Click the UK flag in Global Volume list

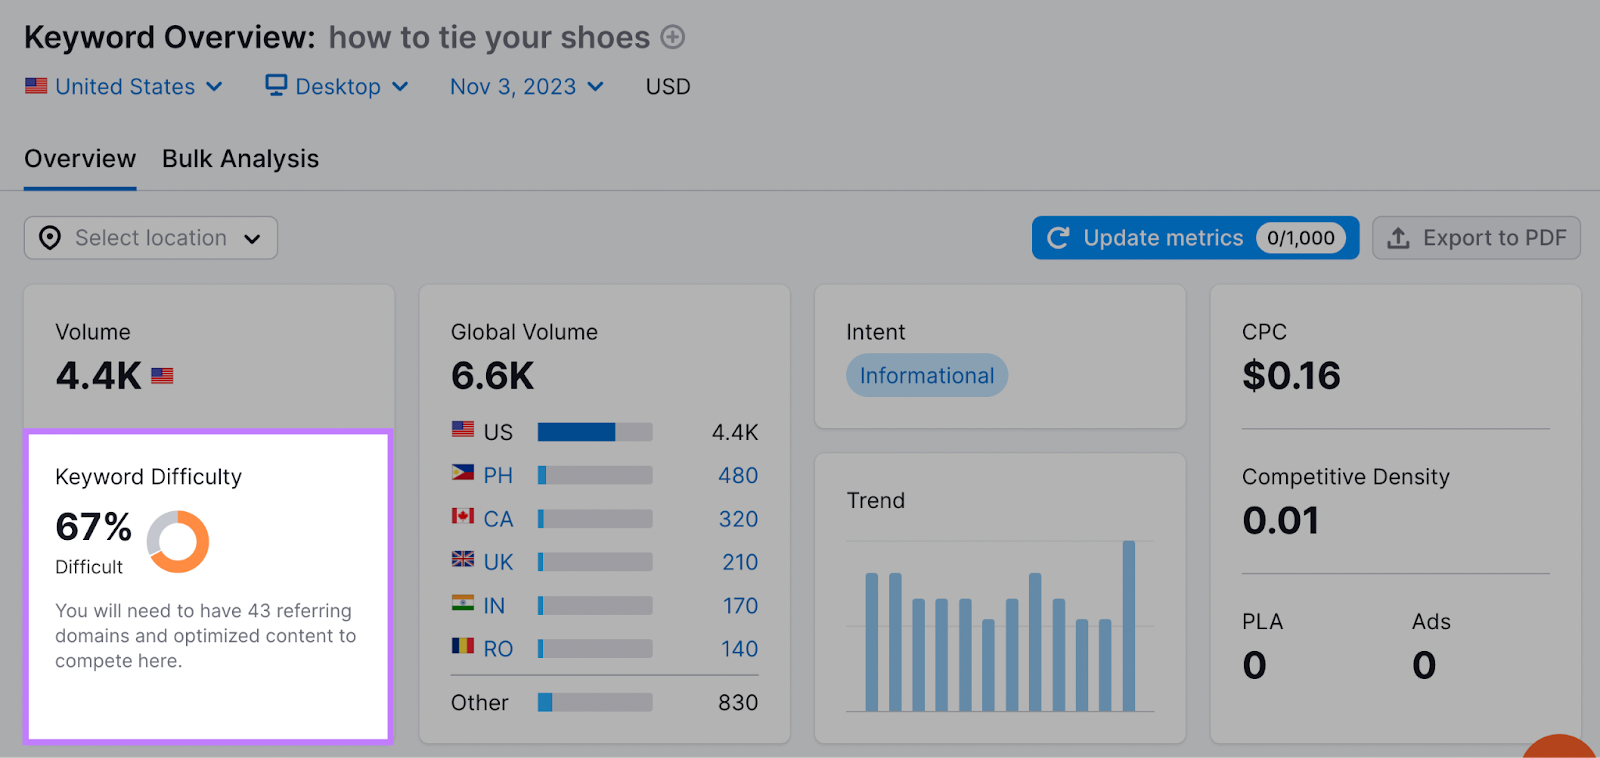point(462,561)
